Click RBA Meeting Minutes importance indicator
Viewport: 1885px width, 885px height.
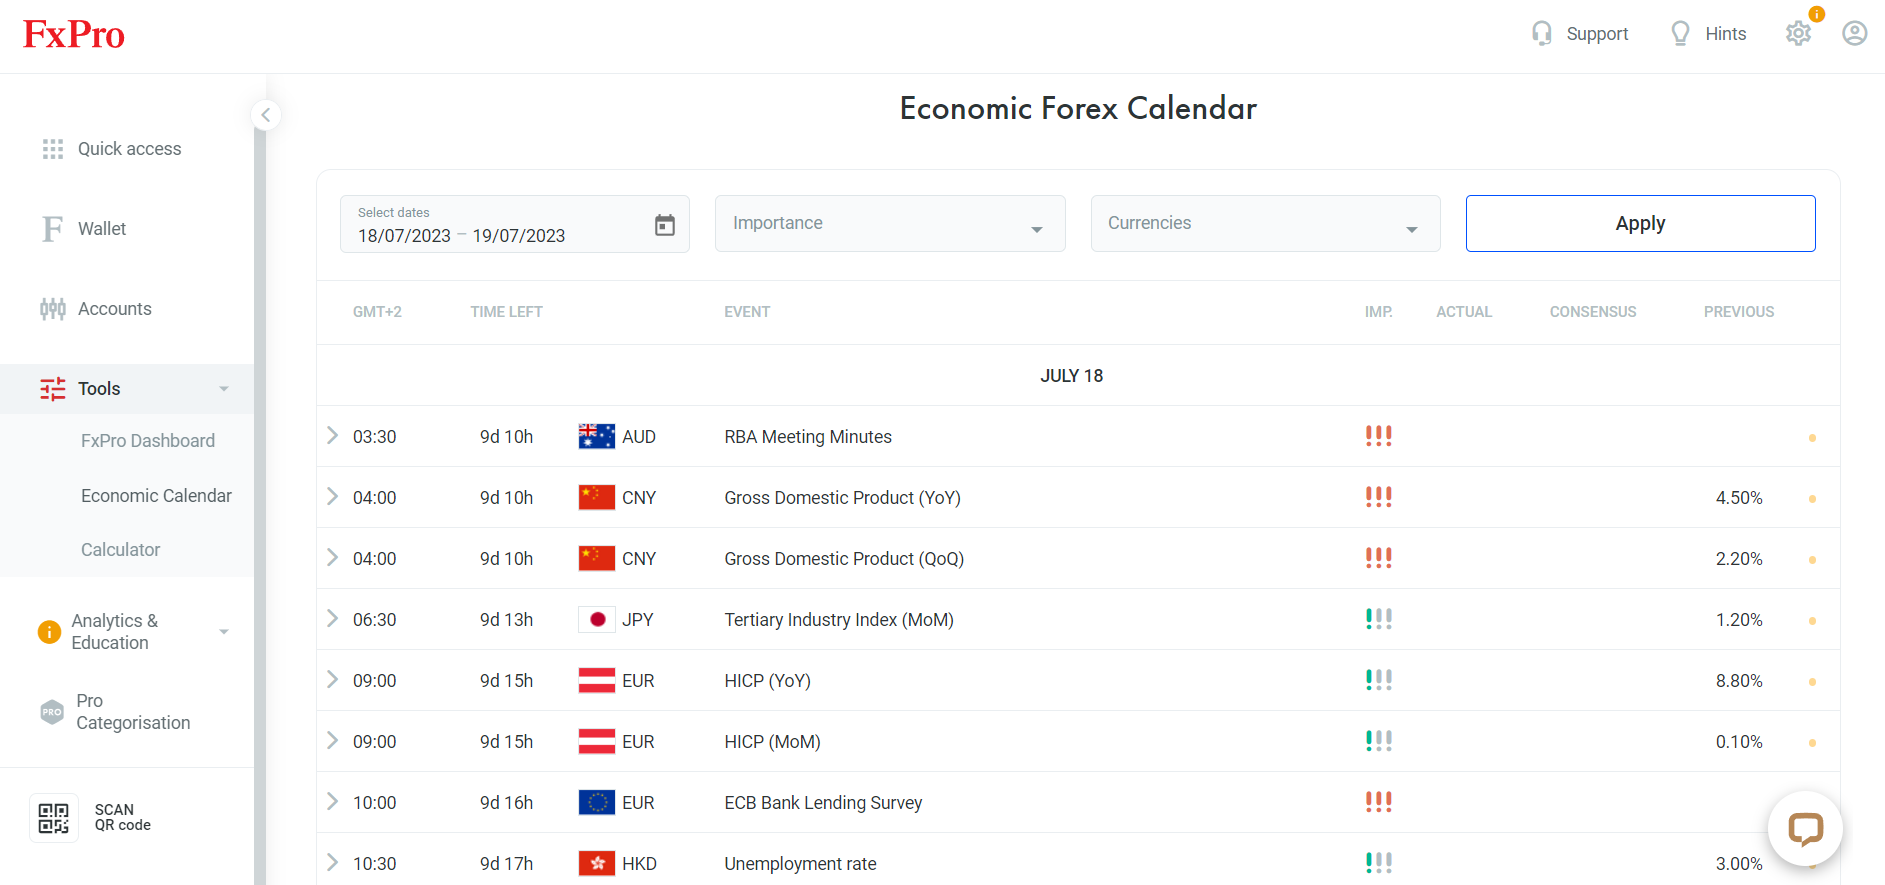(x=1379, y=436)
